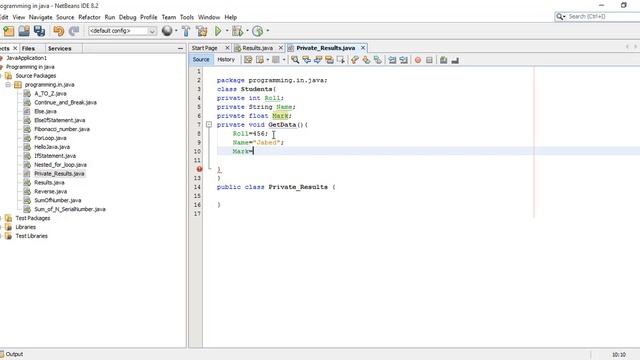Image resolution: width=640 pixels, height=360 pixels.
Task: Open the browser dropdown arrow beside globe
Action: (176, 31)
